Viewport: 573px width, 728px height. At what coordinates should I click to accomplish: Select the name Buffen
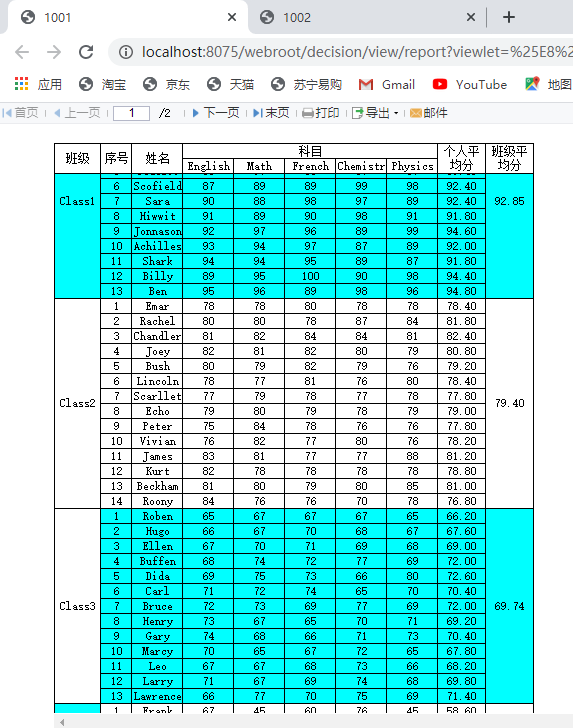point(157,561)
